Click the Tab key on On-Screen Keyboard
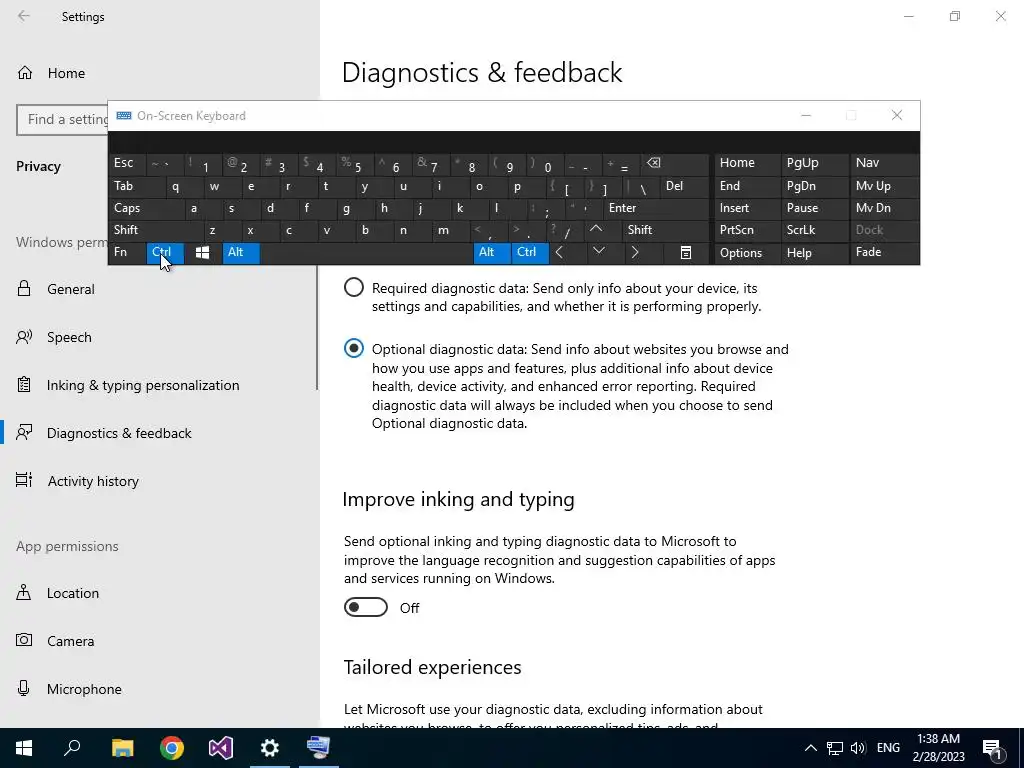The height and width of the screenshot is (768, 1024). (x=136, y=186)
